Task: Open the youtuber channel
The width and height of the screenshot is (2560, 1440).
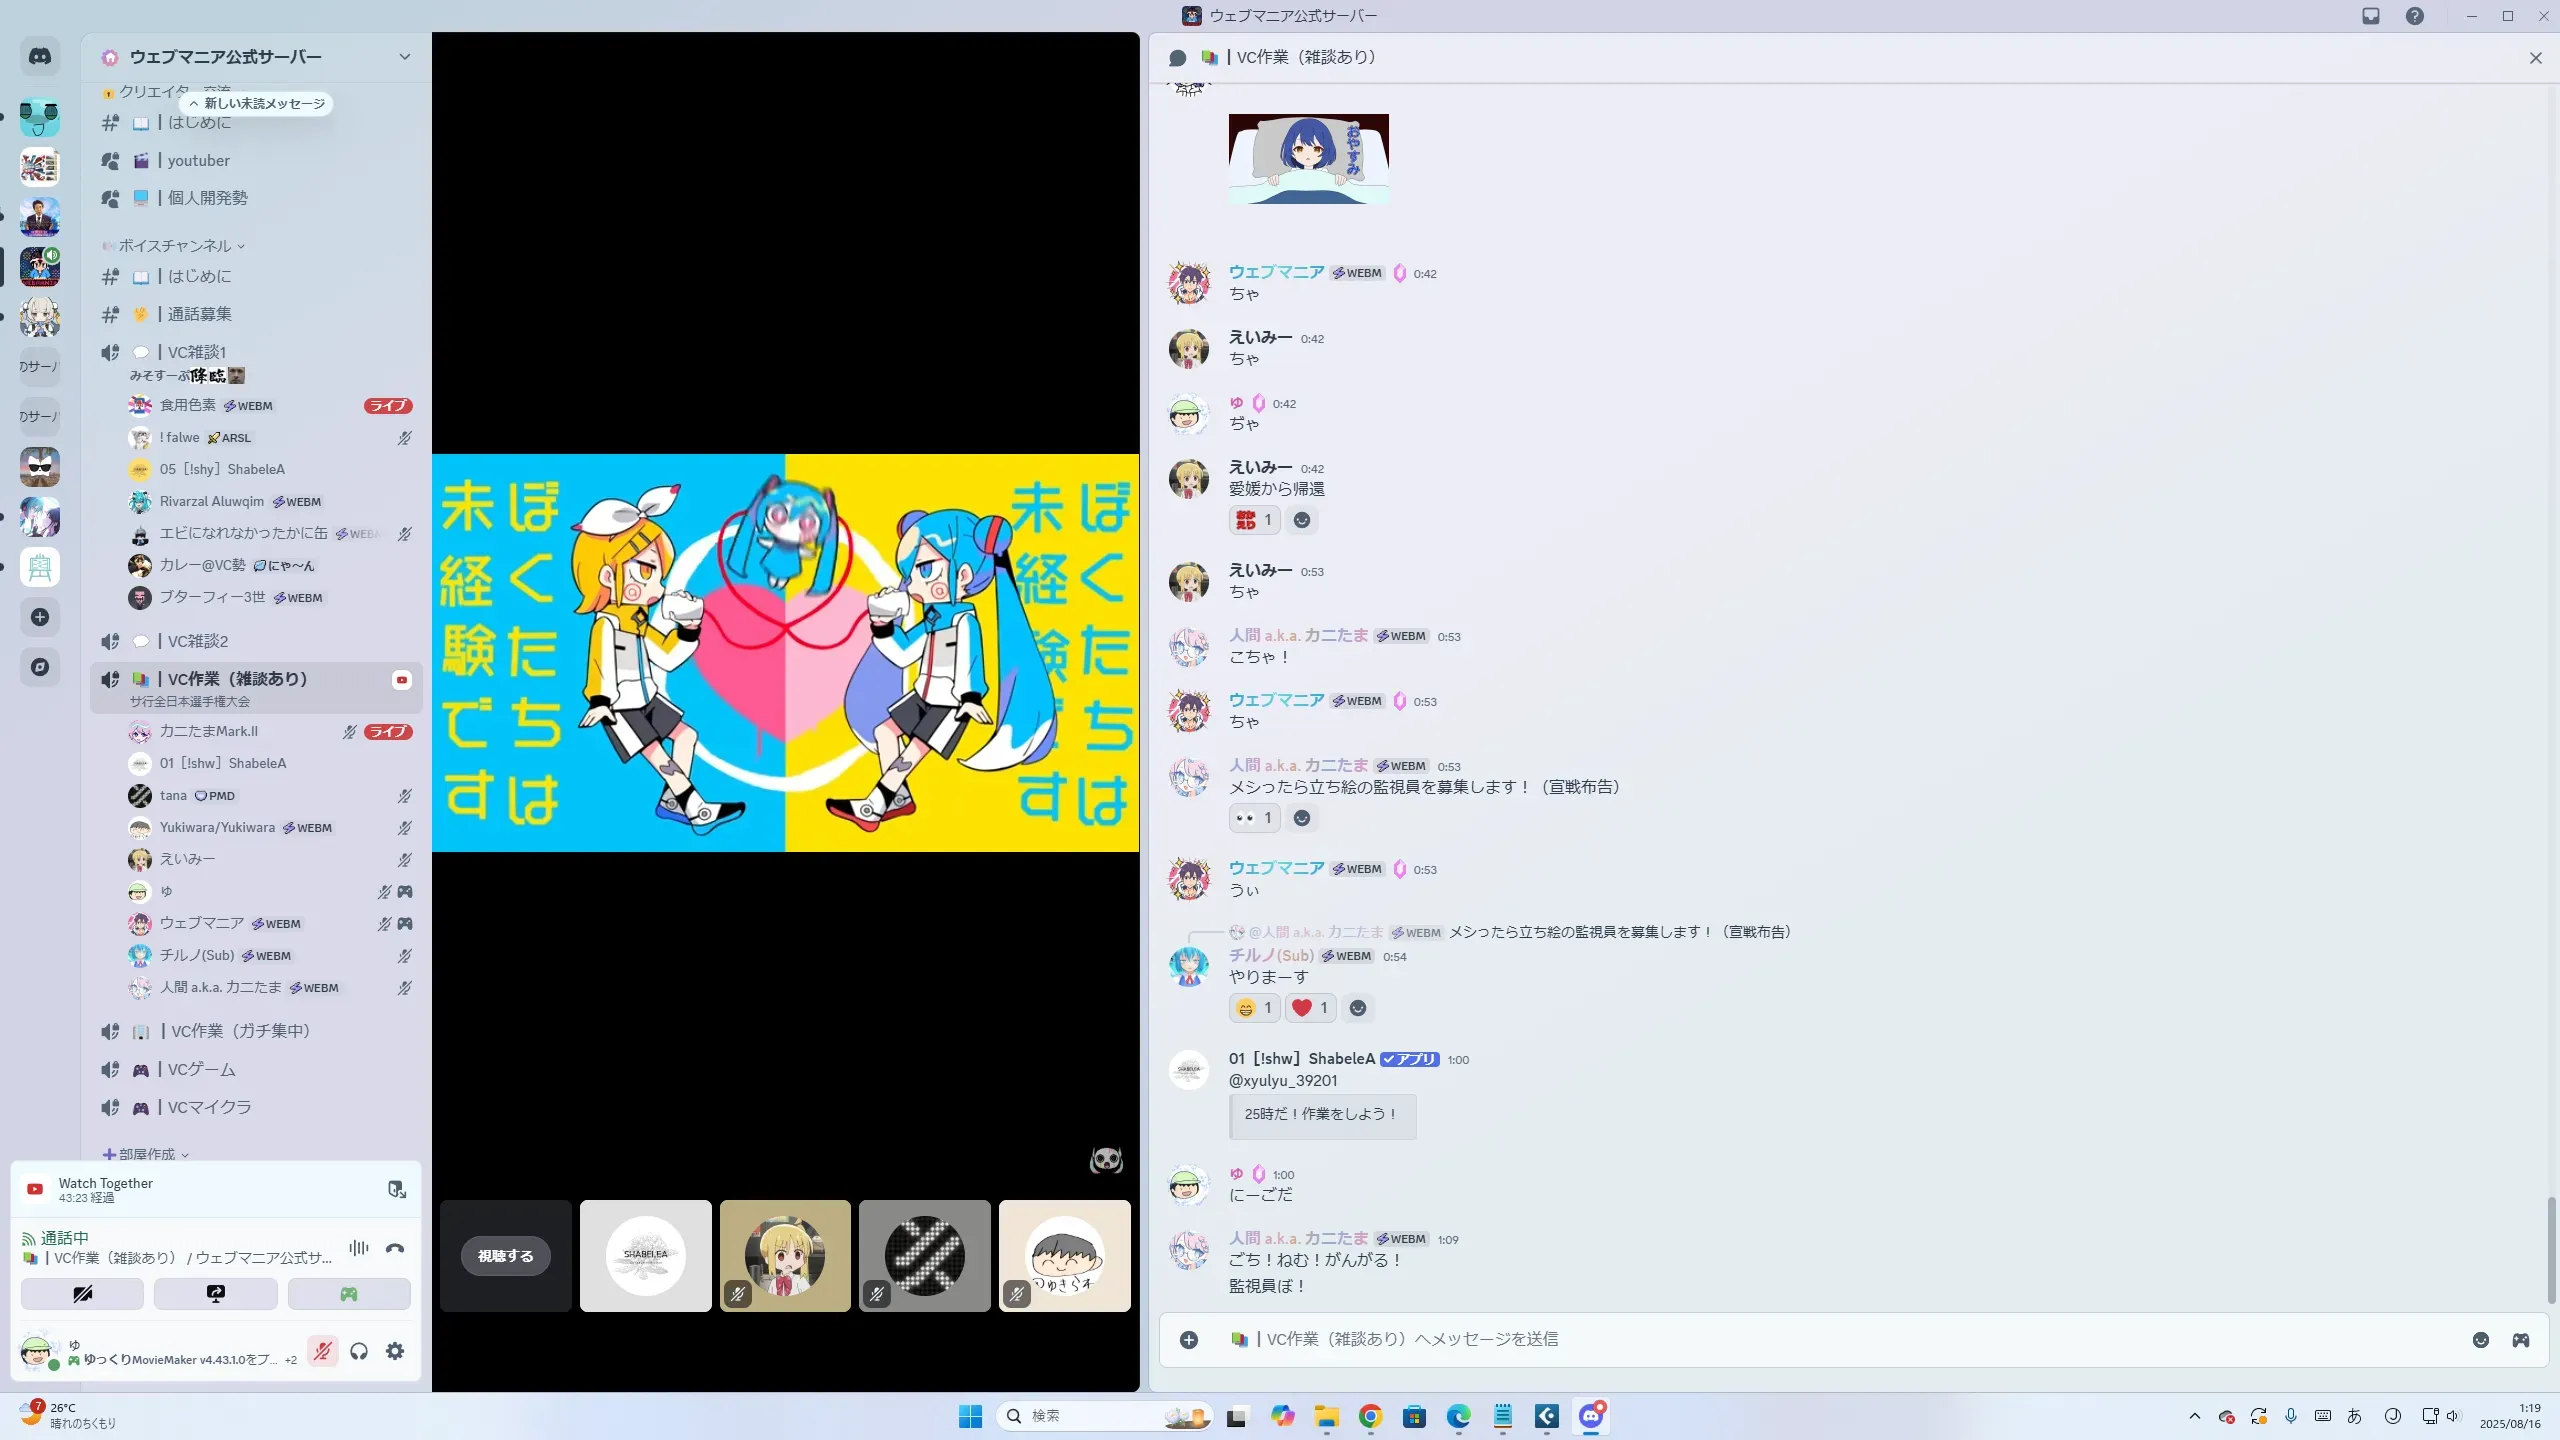Action: click(x=198, y=161)
